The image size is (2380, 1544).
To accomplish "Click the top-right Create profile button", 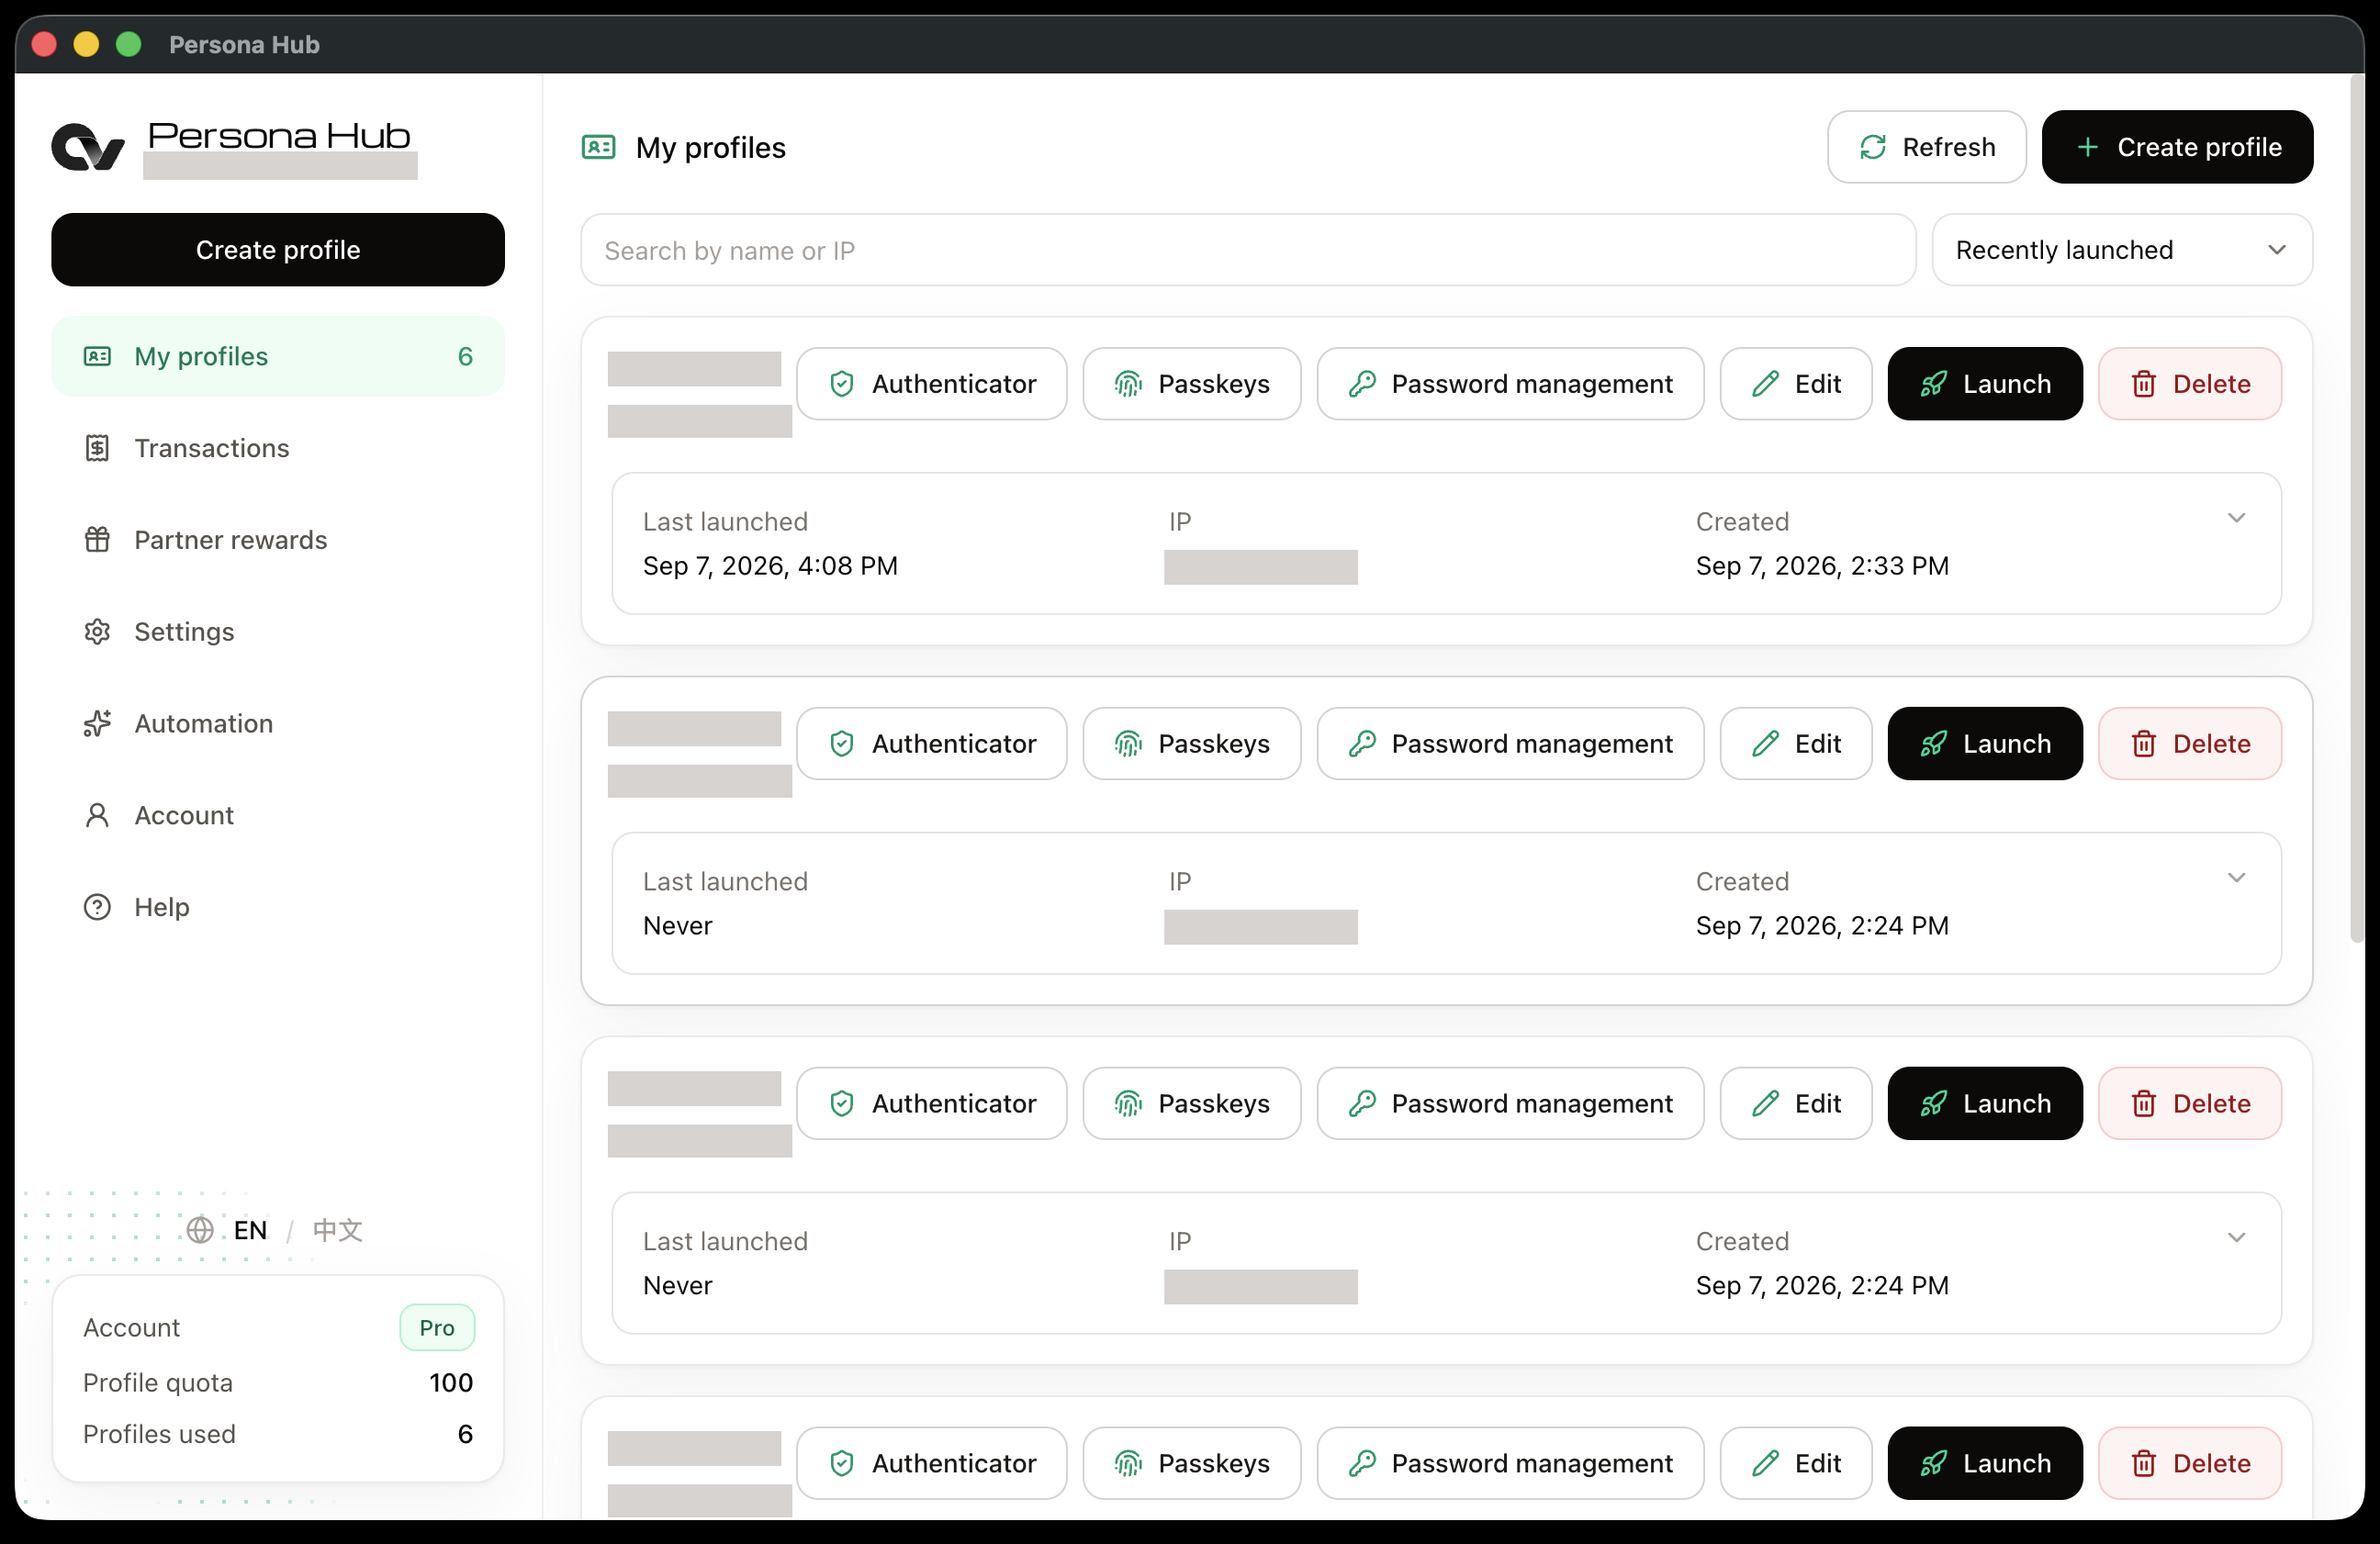I will pyautogui.click(x=2177, y=147).
